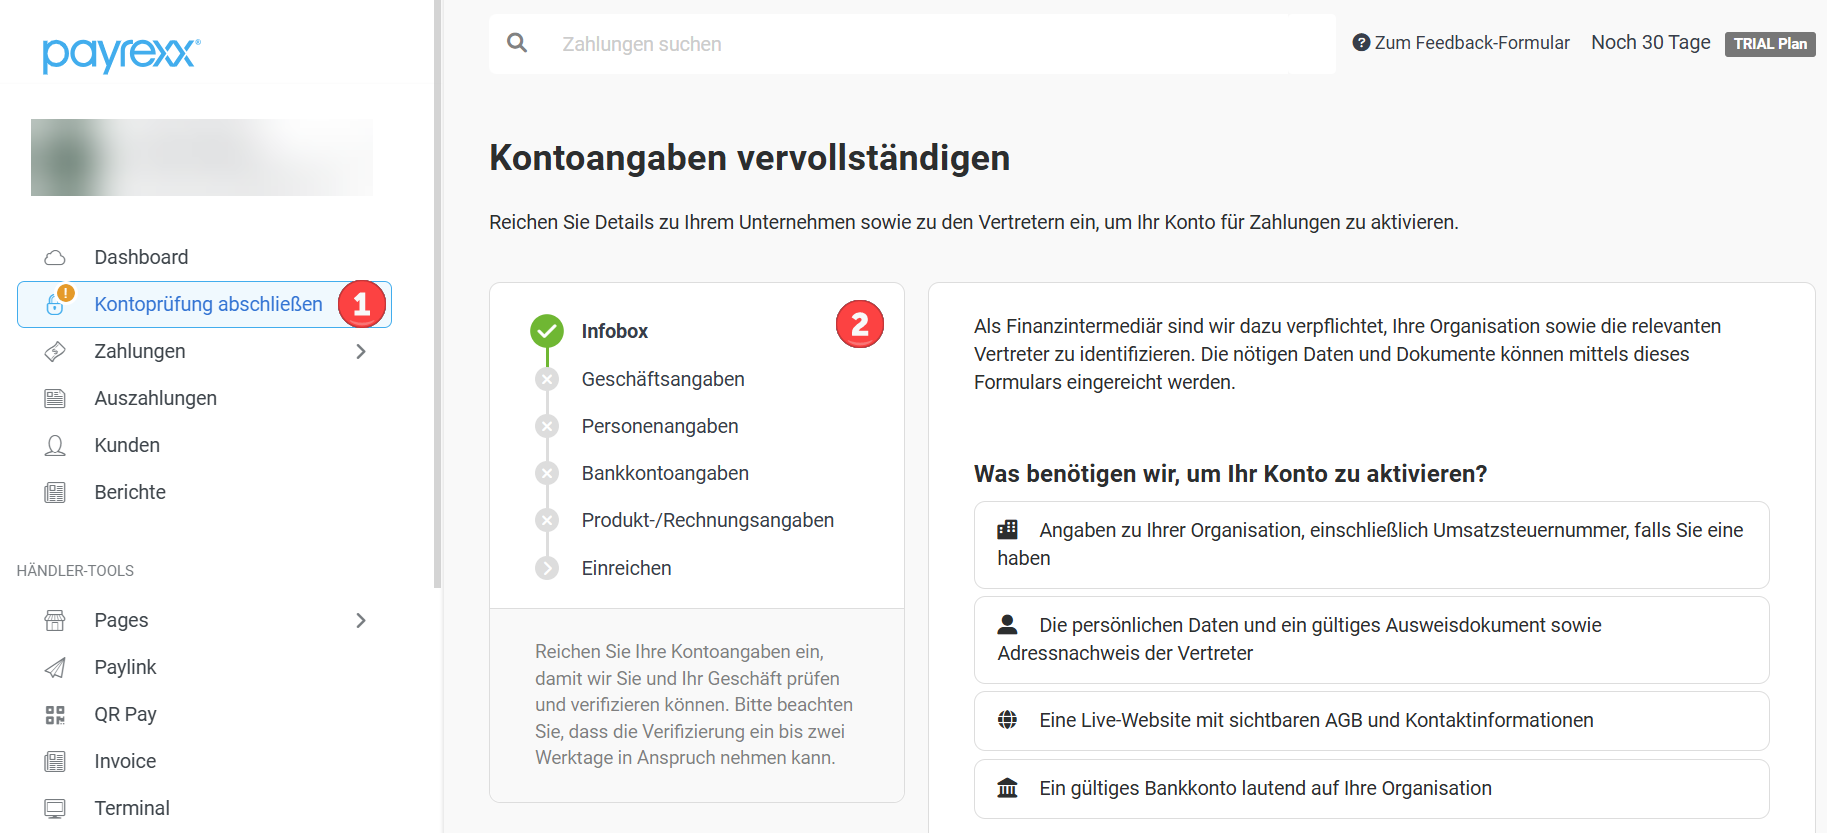
Task: Click the Invoice sidebar icon
Action: 55,762
